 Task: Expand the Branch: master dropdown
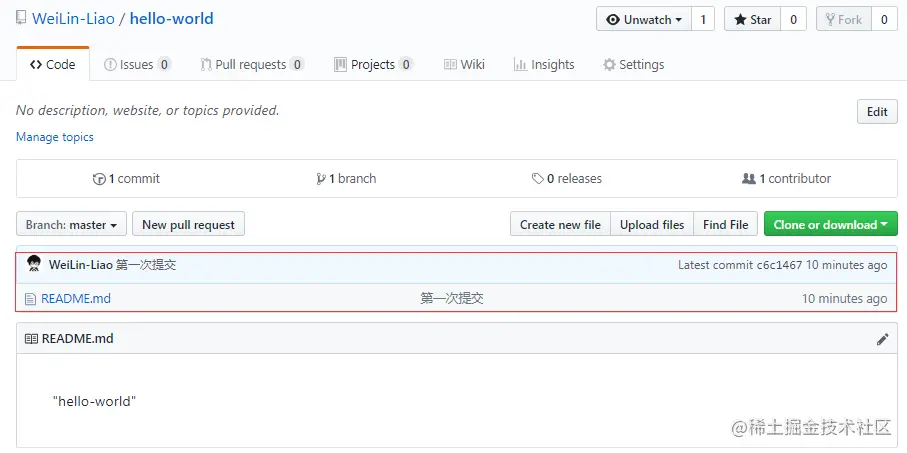pyautogui.click(x=71, y=224)
